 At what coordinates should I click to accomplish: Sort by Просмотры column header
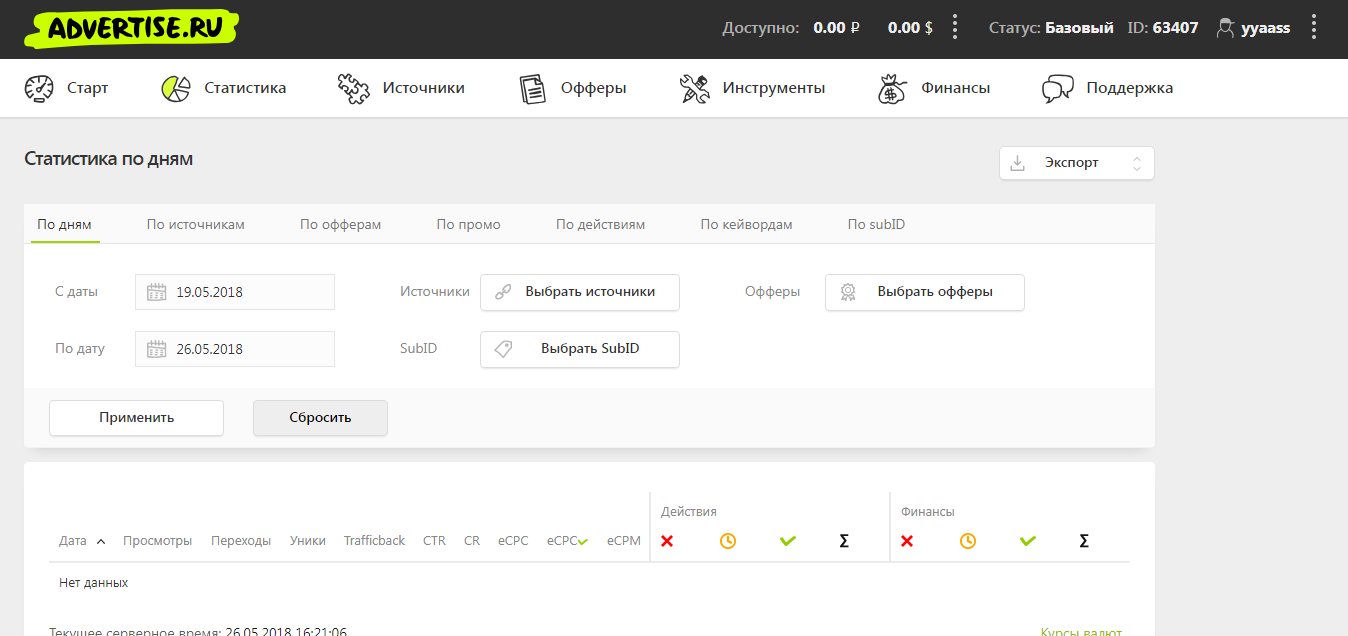click(x=157, y=541)
